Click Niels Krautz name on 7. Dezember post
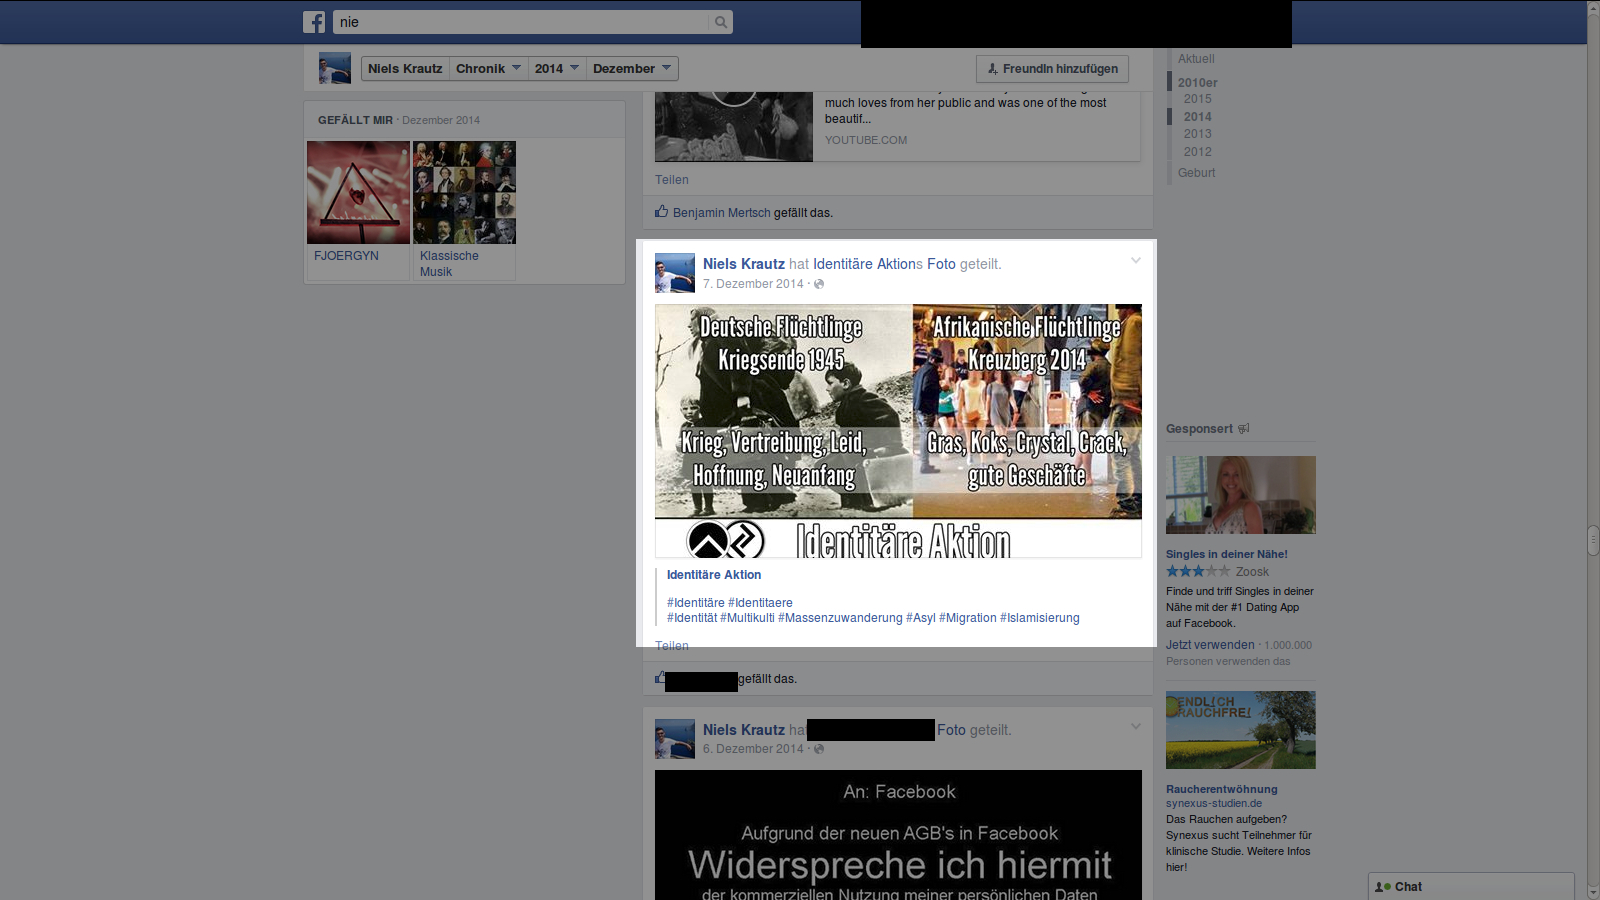Image resolution: width=1600 pixels, height=900 pixels. [743, 264]
